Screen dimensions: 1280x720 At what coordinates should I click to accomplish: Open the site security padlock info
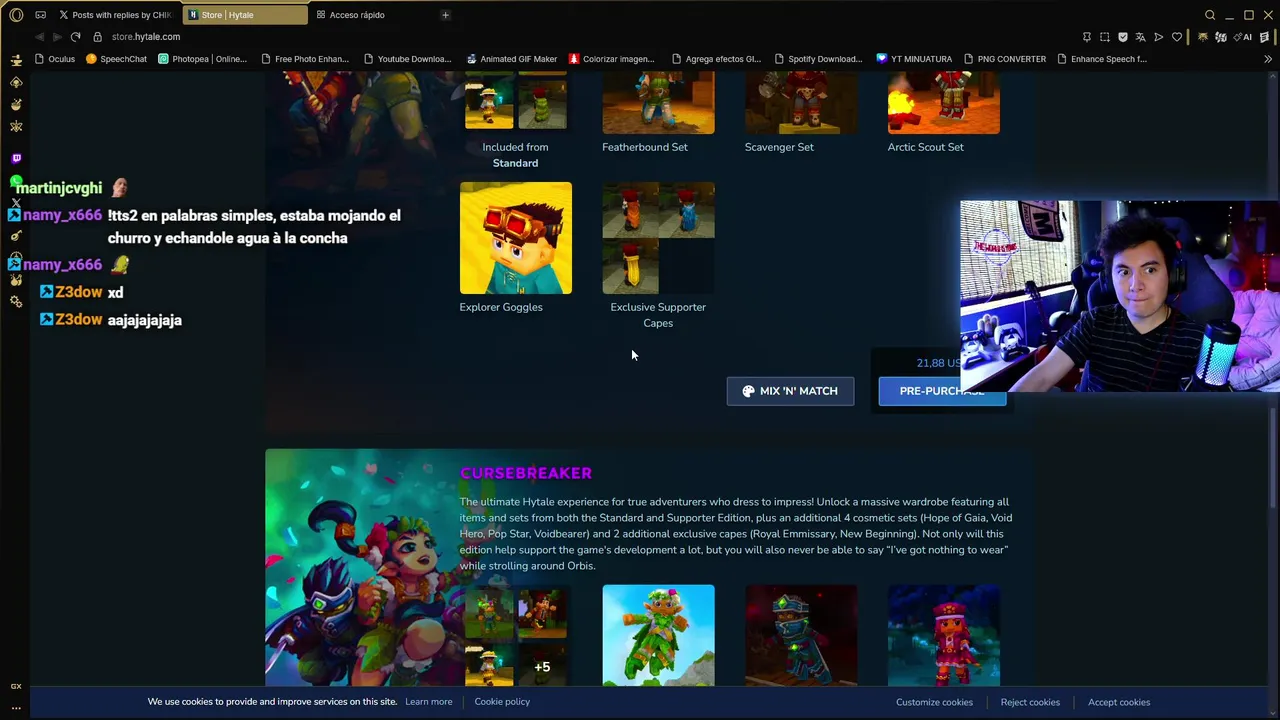pyautogui.click(x=97, y=37)
